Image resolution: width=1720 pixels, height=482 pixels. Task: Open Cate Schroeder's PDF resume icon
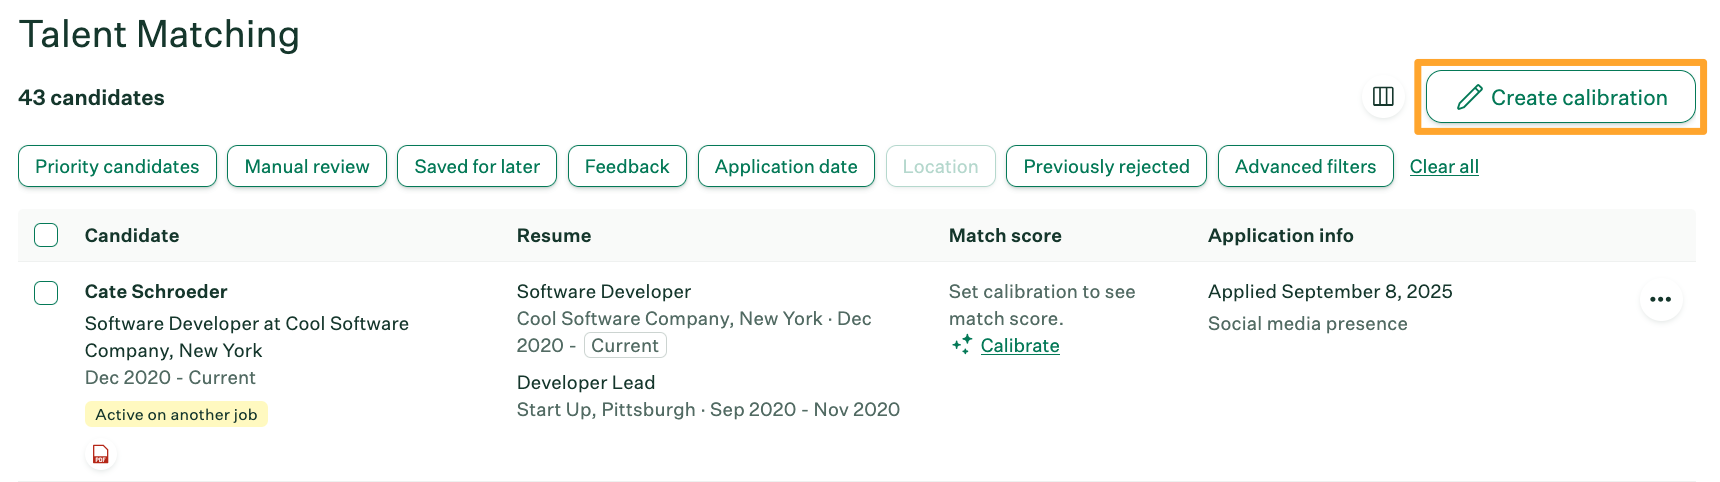101,455
